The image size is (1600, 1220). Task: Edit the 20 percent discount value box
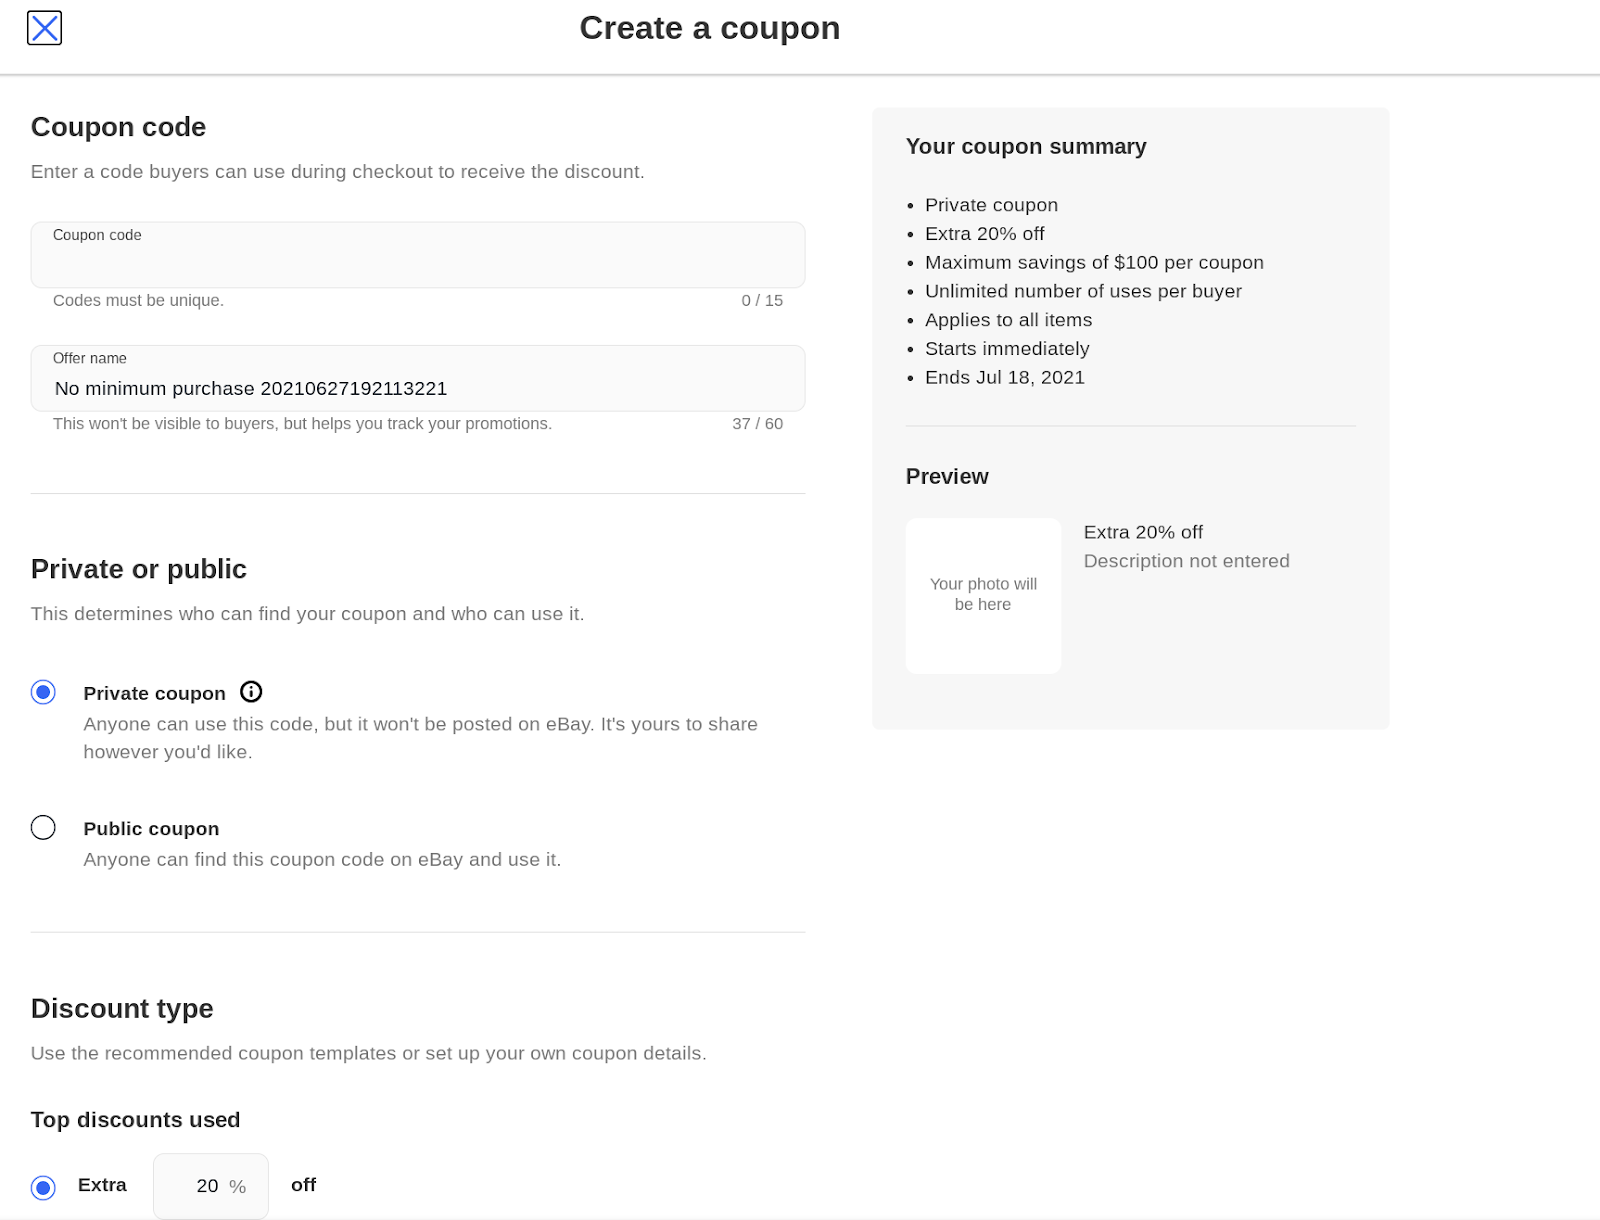coord(208,1186)
